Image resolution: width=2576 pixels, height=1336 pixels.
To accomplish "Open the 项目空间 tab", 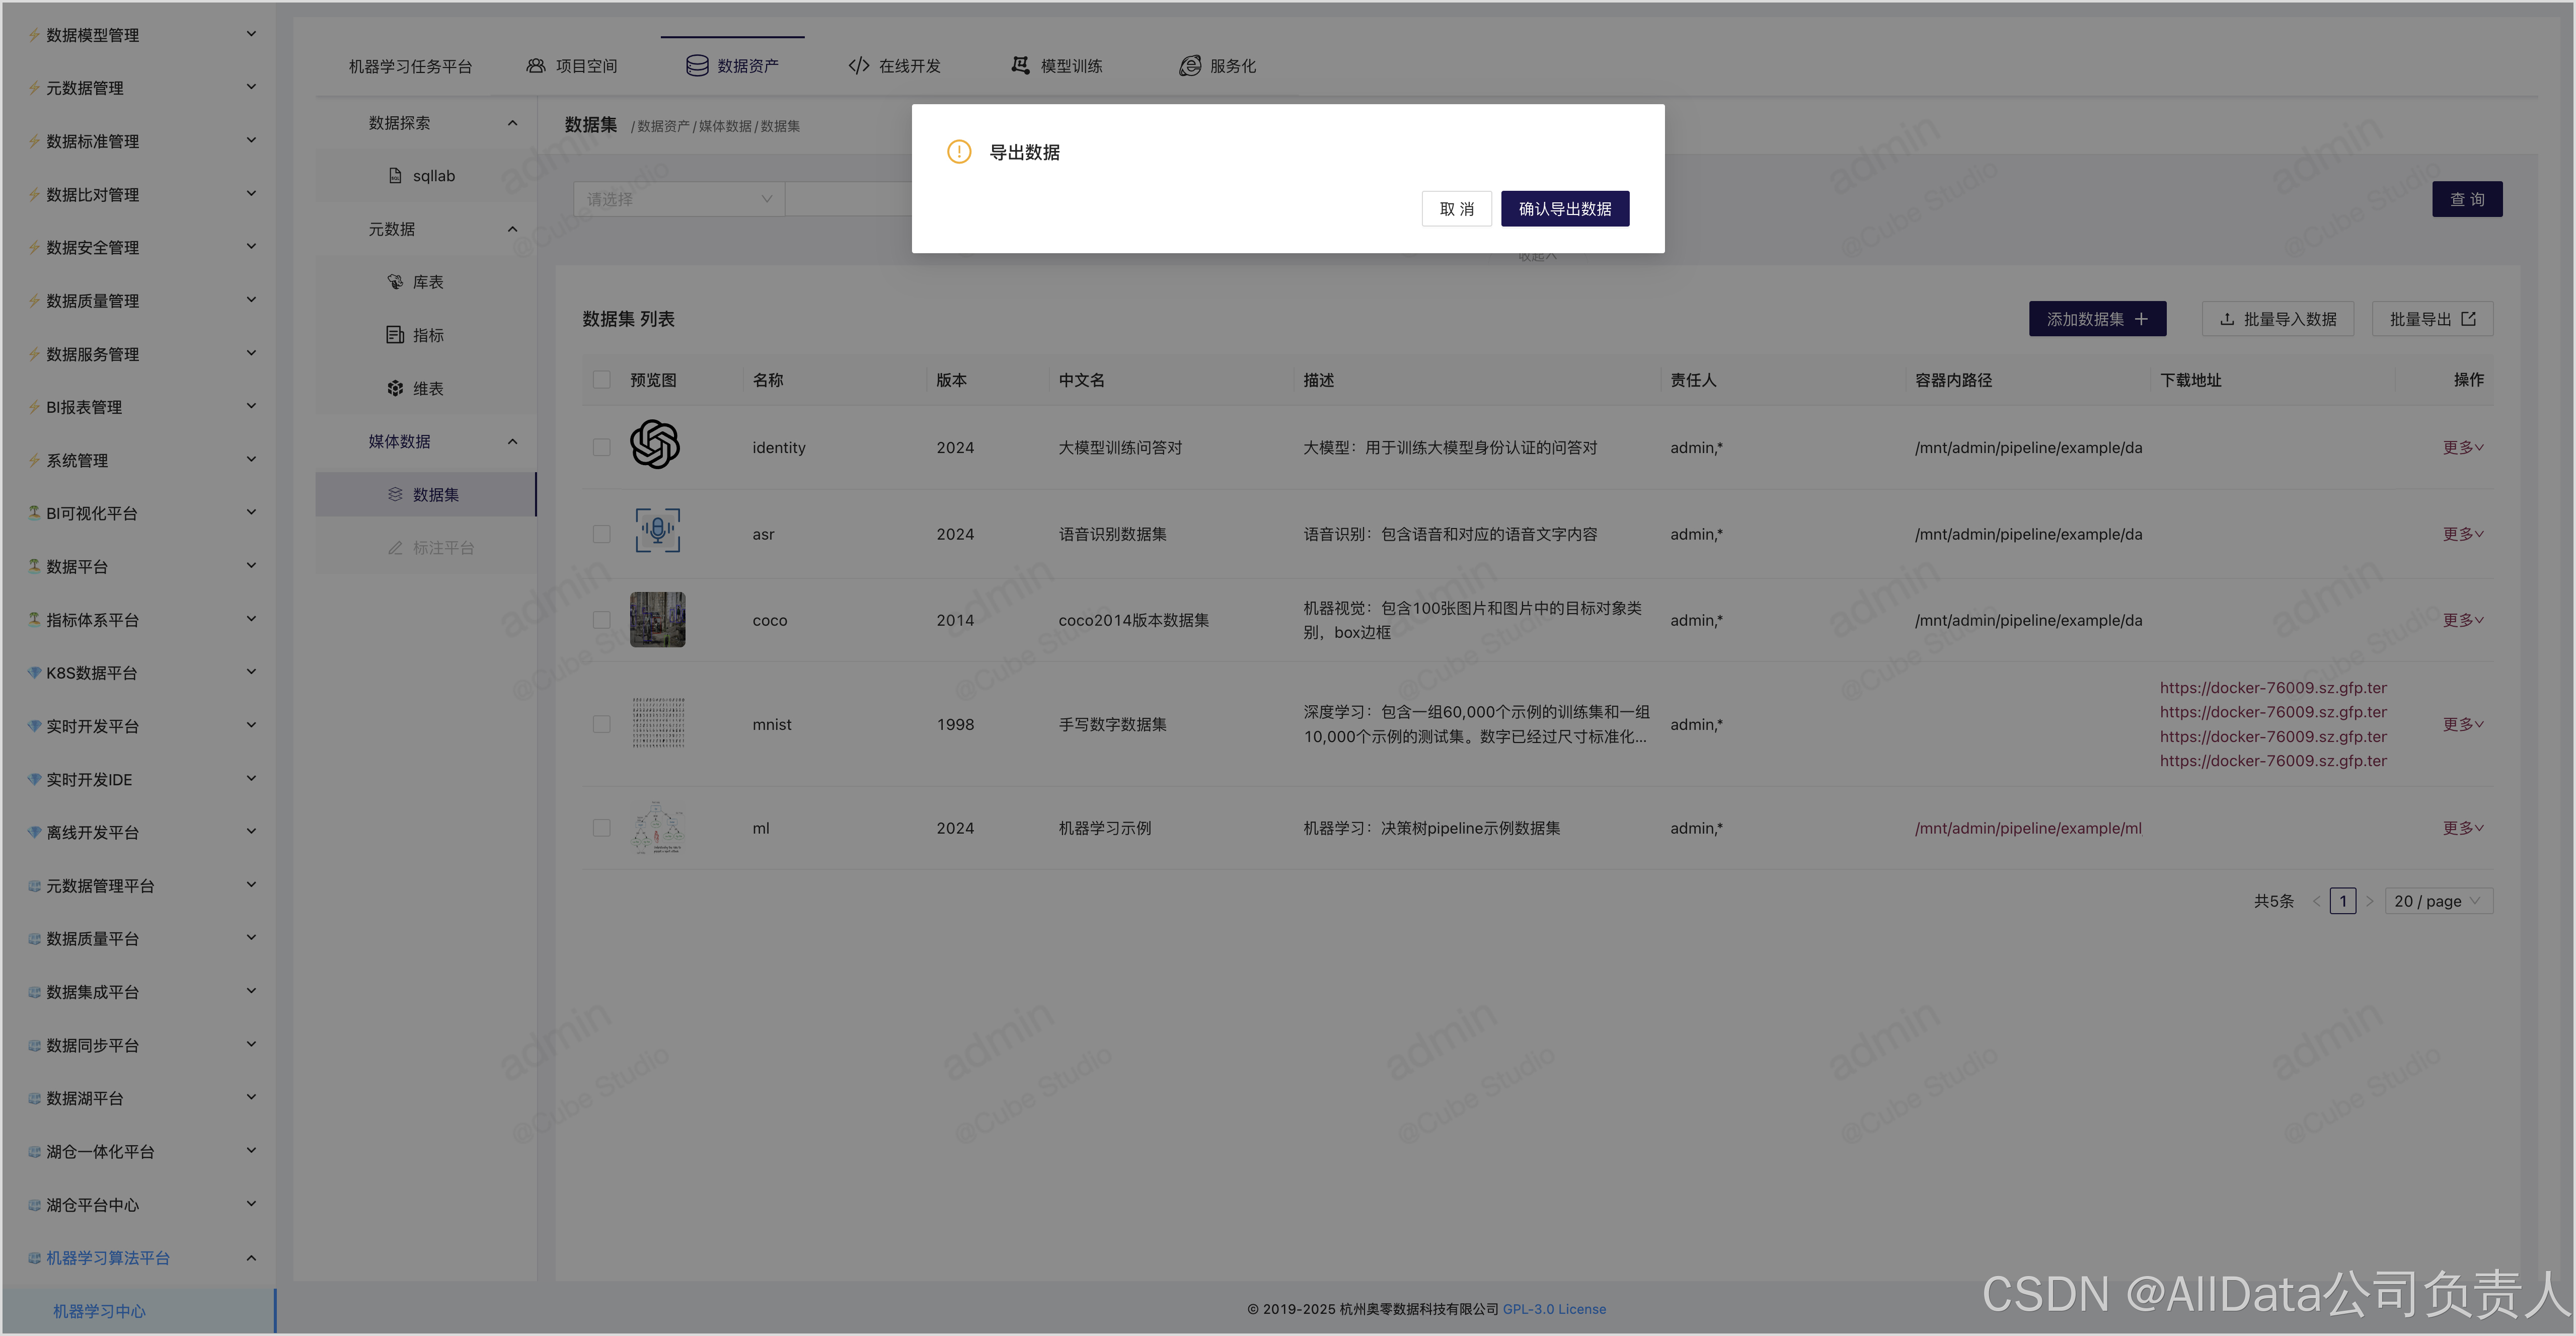I will click(x=572, y=66).
